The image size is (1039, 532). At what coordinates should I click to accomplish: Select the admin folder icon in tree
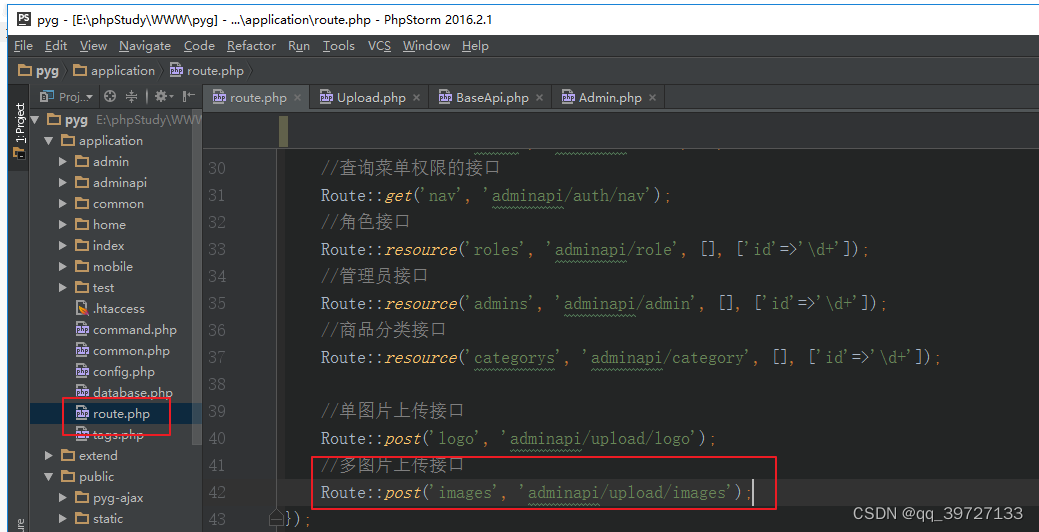click(x=82, y=162)
